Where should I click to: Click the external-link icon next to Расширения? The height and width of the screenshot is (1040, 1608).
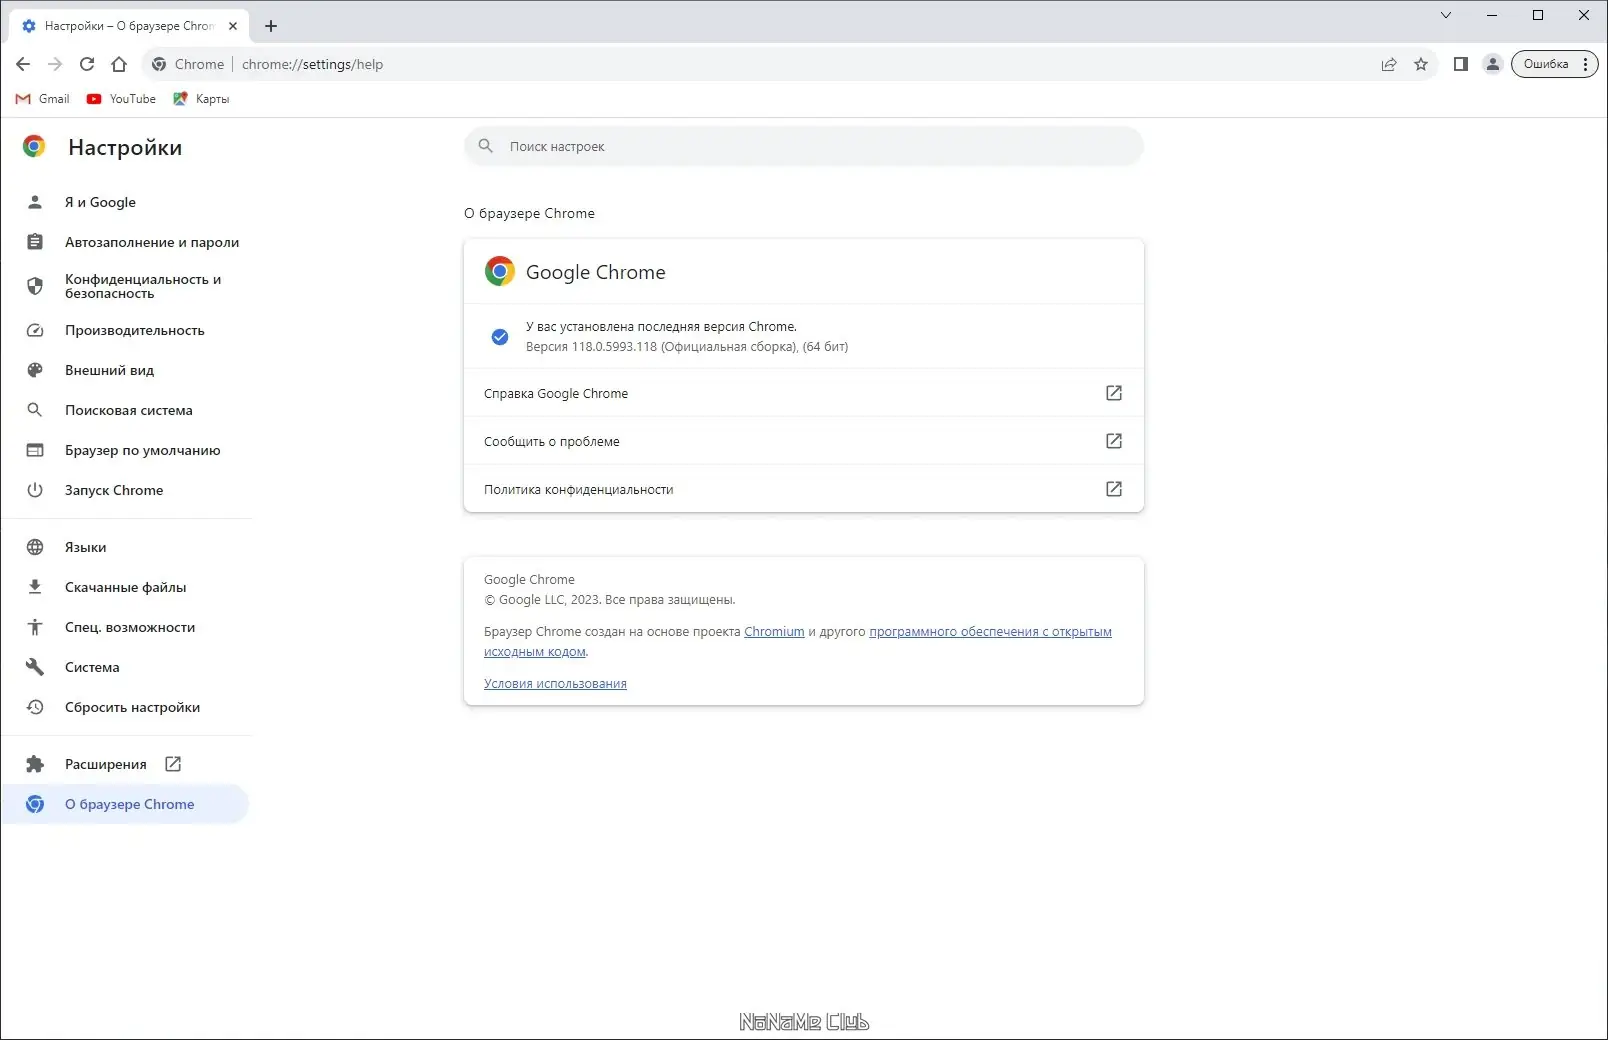(173, 764)
